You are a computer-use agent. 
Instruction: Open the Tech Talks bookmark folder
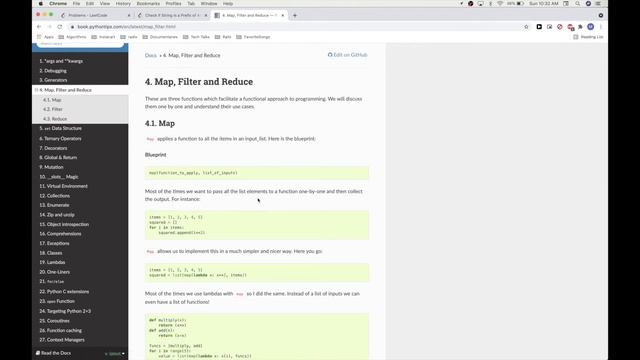click(x=196, y=37)
